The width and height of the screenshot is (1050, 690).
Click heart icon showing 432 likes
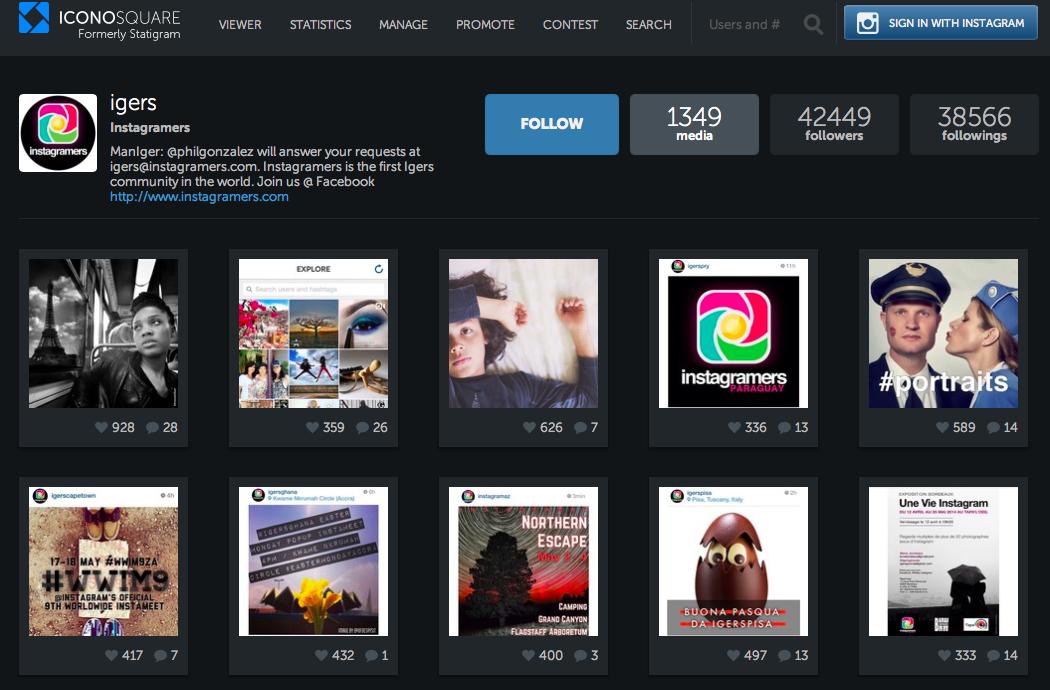(321, 655)
